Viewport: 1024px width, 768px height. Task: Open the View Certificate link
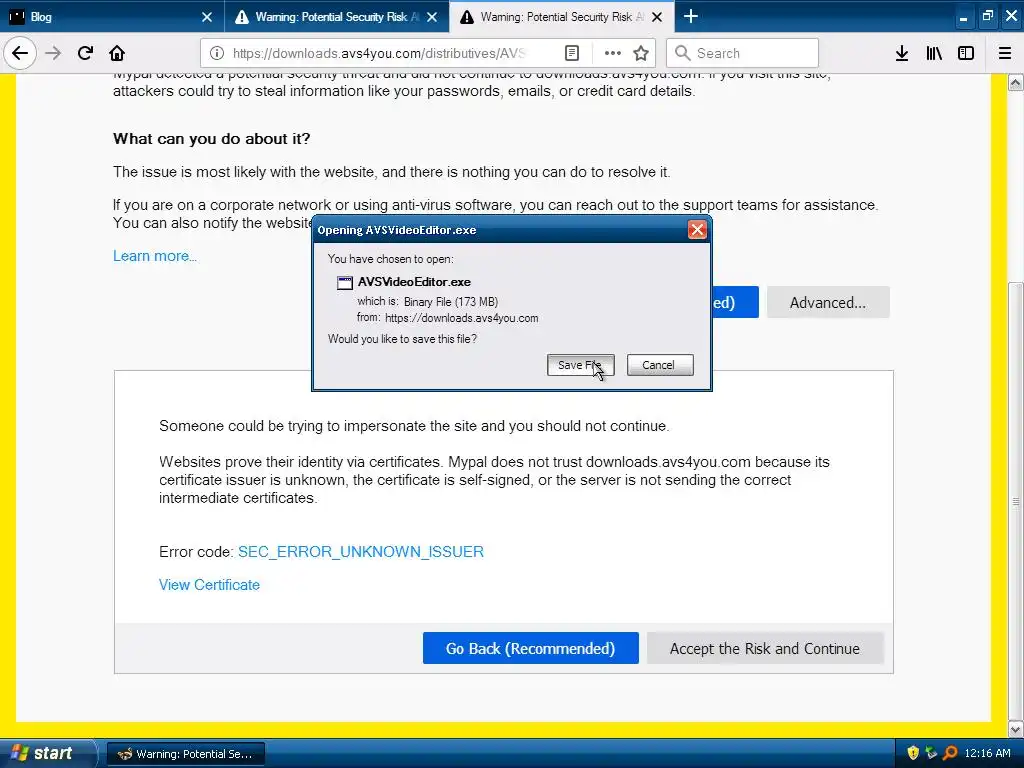(209, 584)
